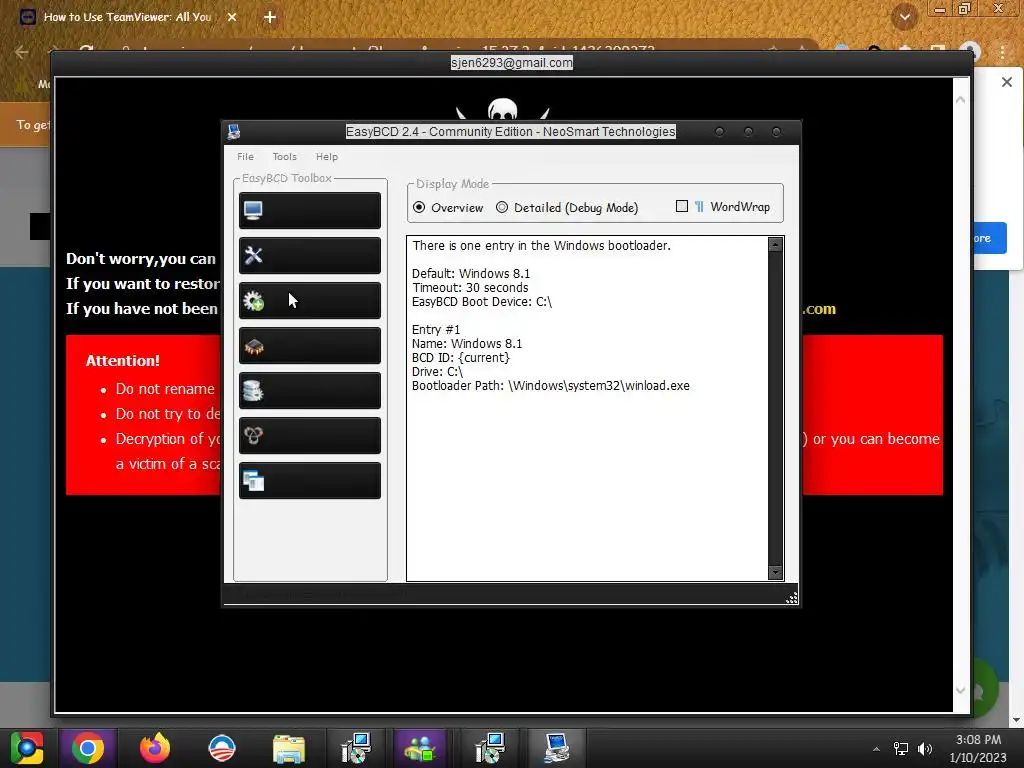Click 'Attention!' heading in the red ransom note

(123, 361)
